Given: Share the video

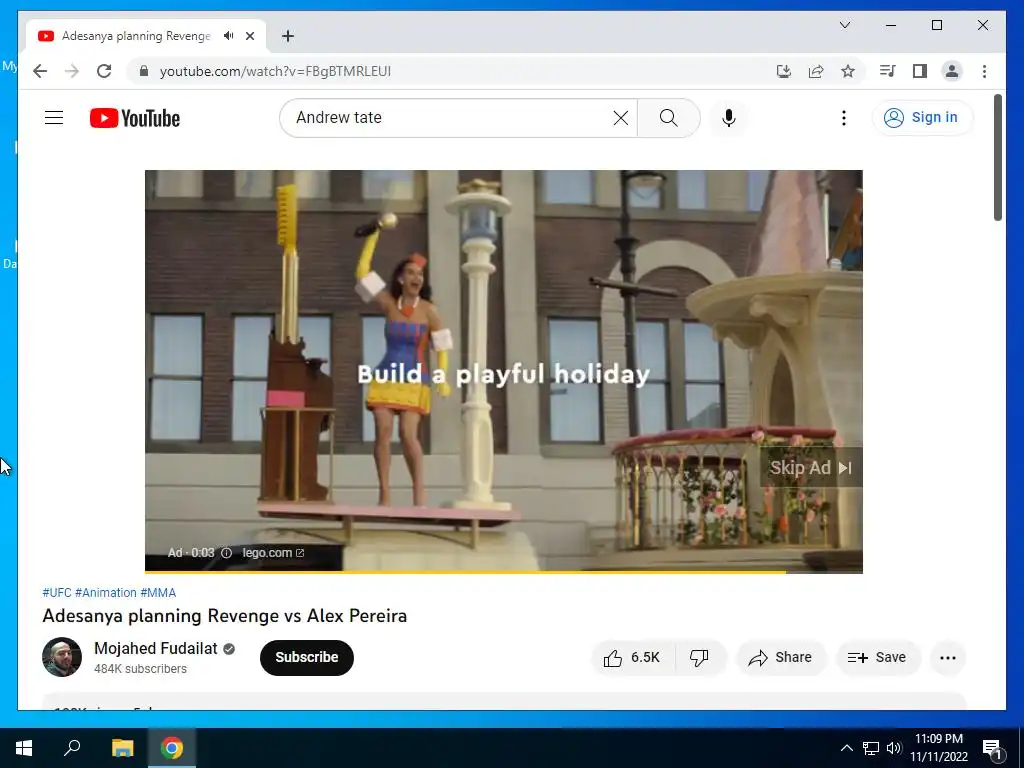Looking at the screenshot, I should [x=781, y=658].
